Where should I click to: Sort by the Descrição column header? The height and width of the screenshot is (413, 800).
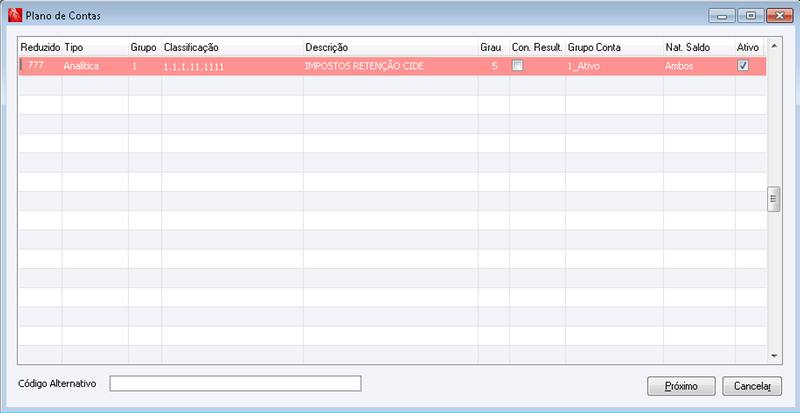click(390, 47)
